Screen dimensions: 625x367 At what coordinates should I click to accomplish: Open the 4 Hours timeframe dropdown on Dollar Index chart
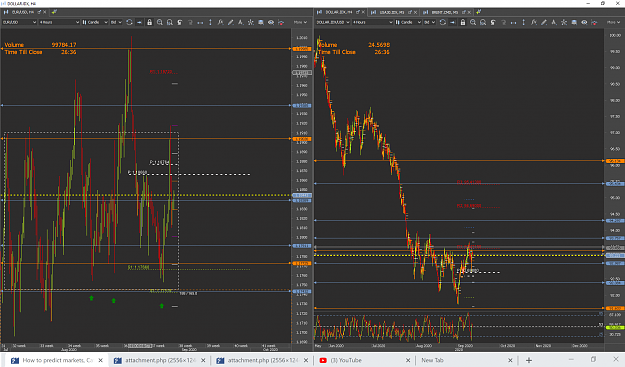[372, 22]
